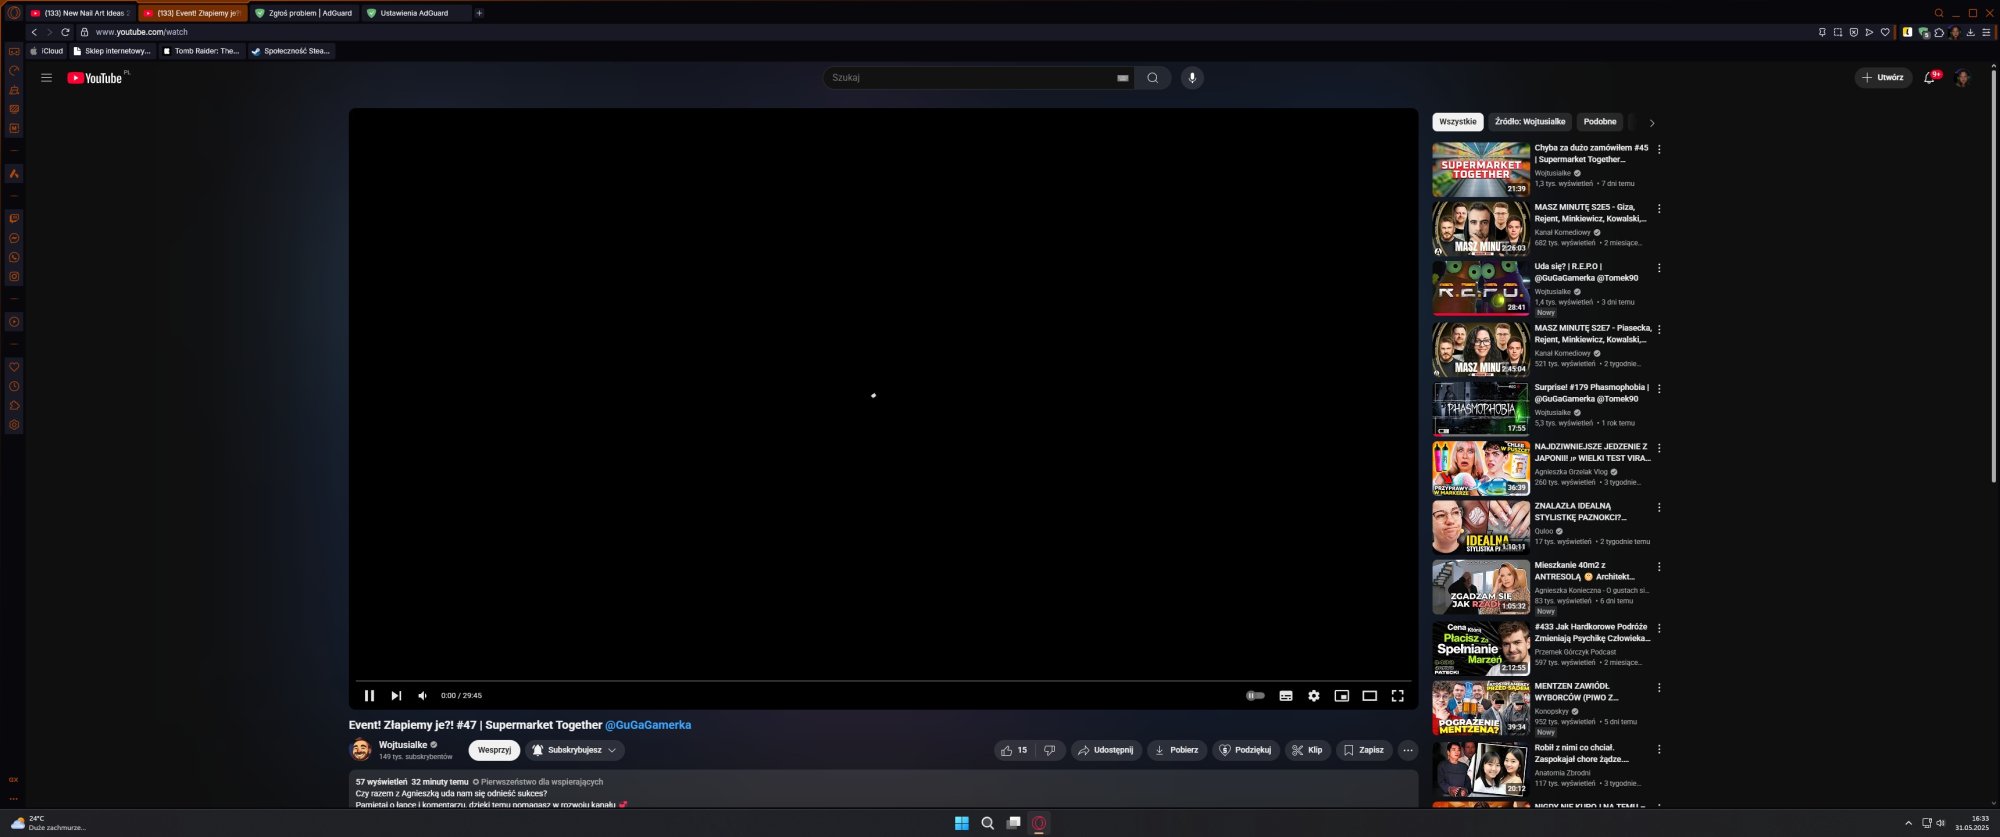Click the video progress bar
The height and width of the screenshot is (837, 2000).
(x=883, y=681)
